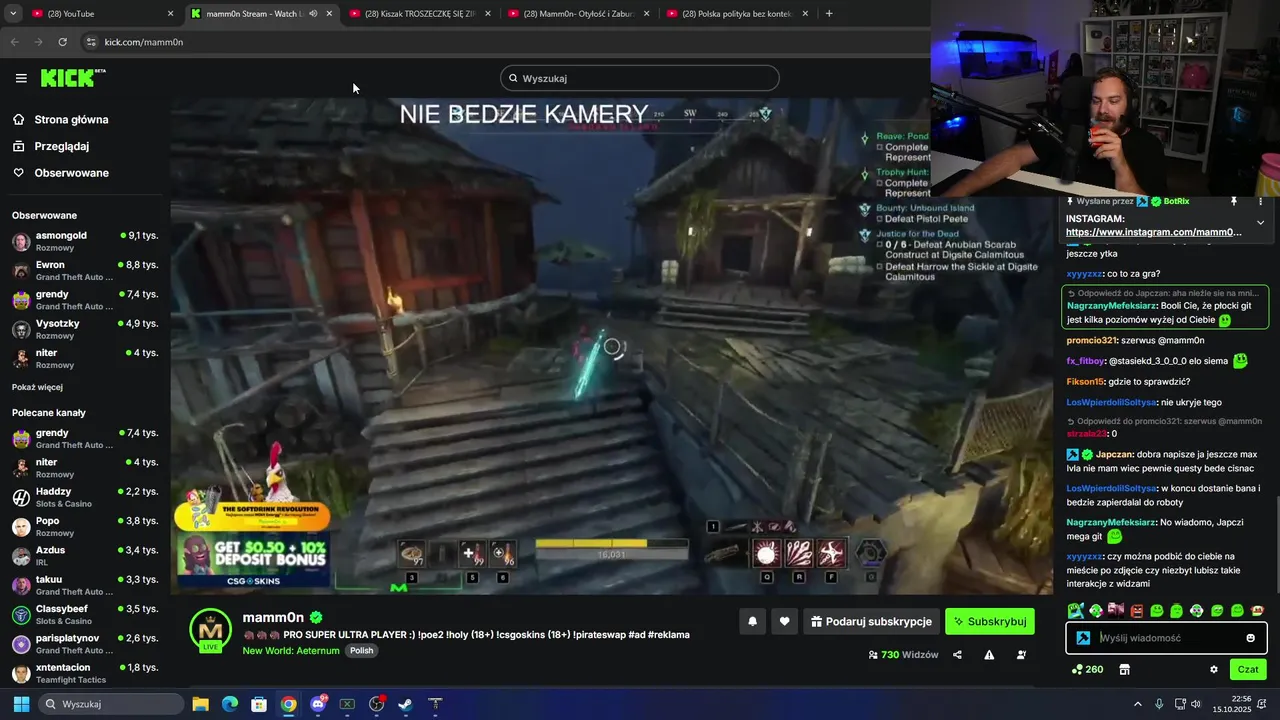Open Obserwowane in the sidebar
Screen dimensions: 1280x720
pos(61,173)
